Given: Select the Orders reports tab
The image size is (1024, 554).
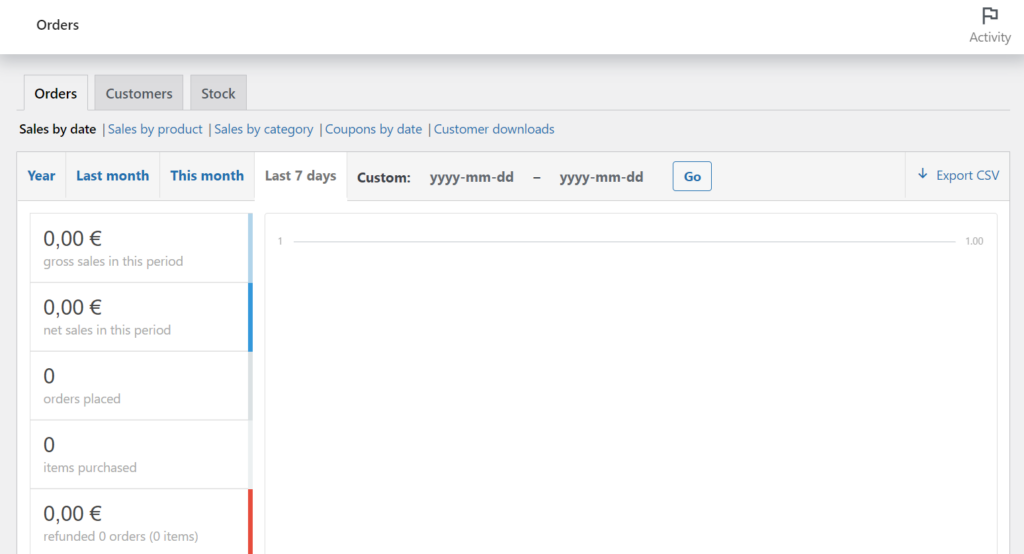Looking at the screenshot, I should click(56, 93).
